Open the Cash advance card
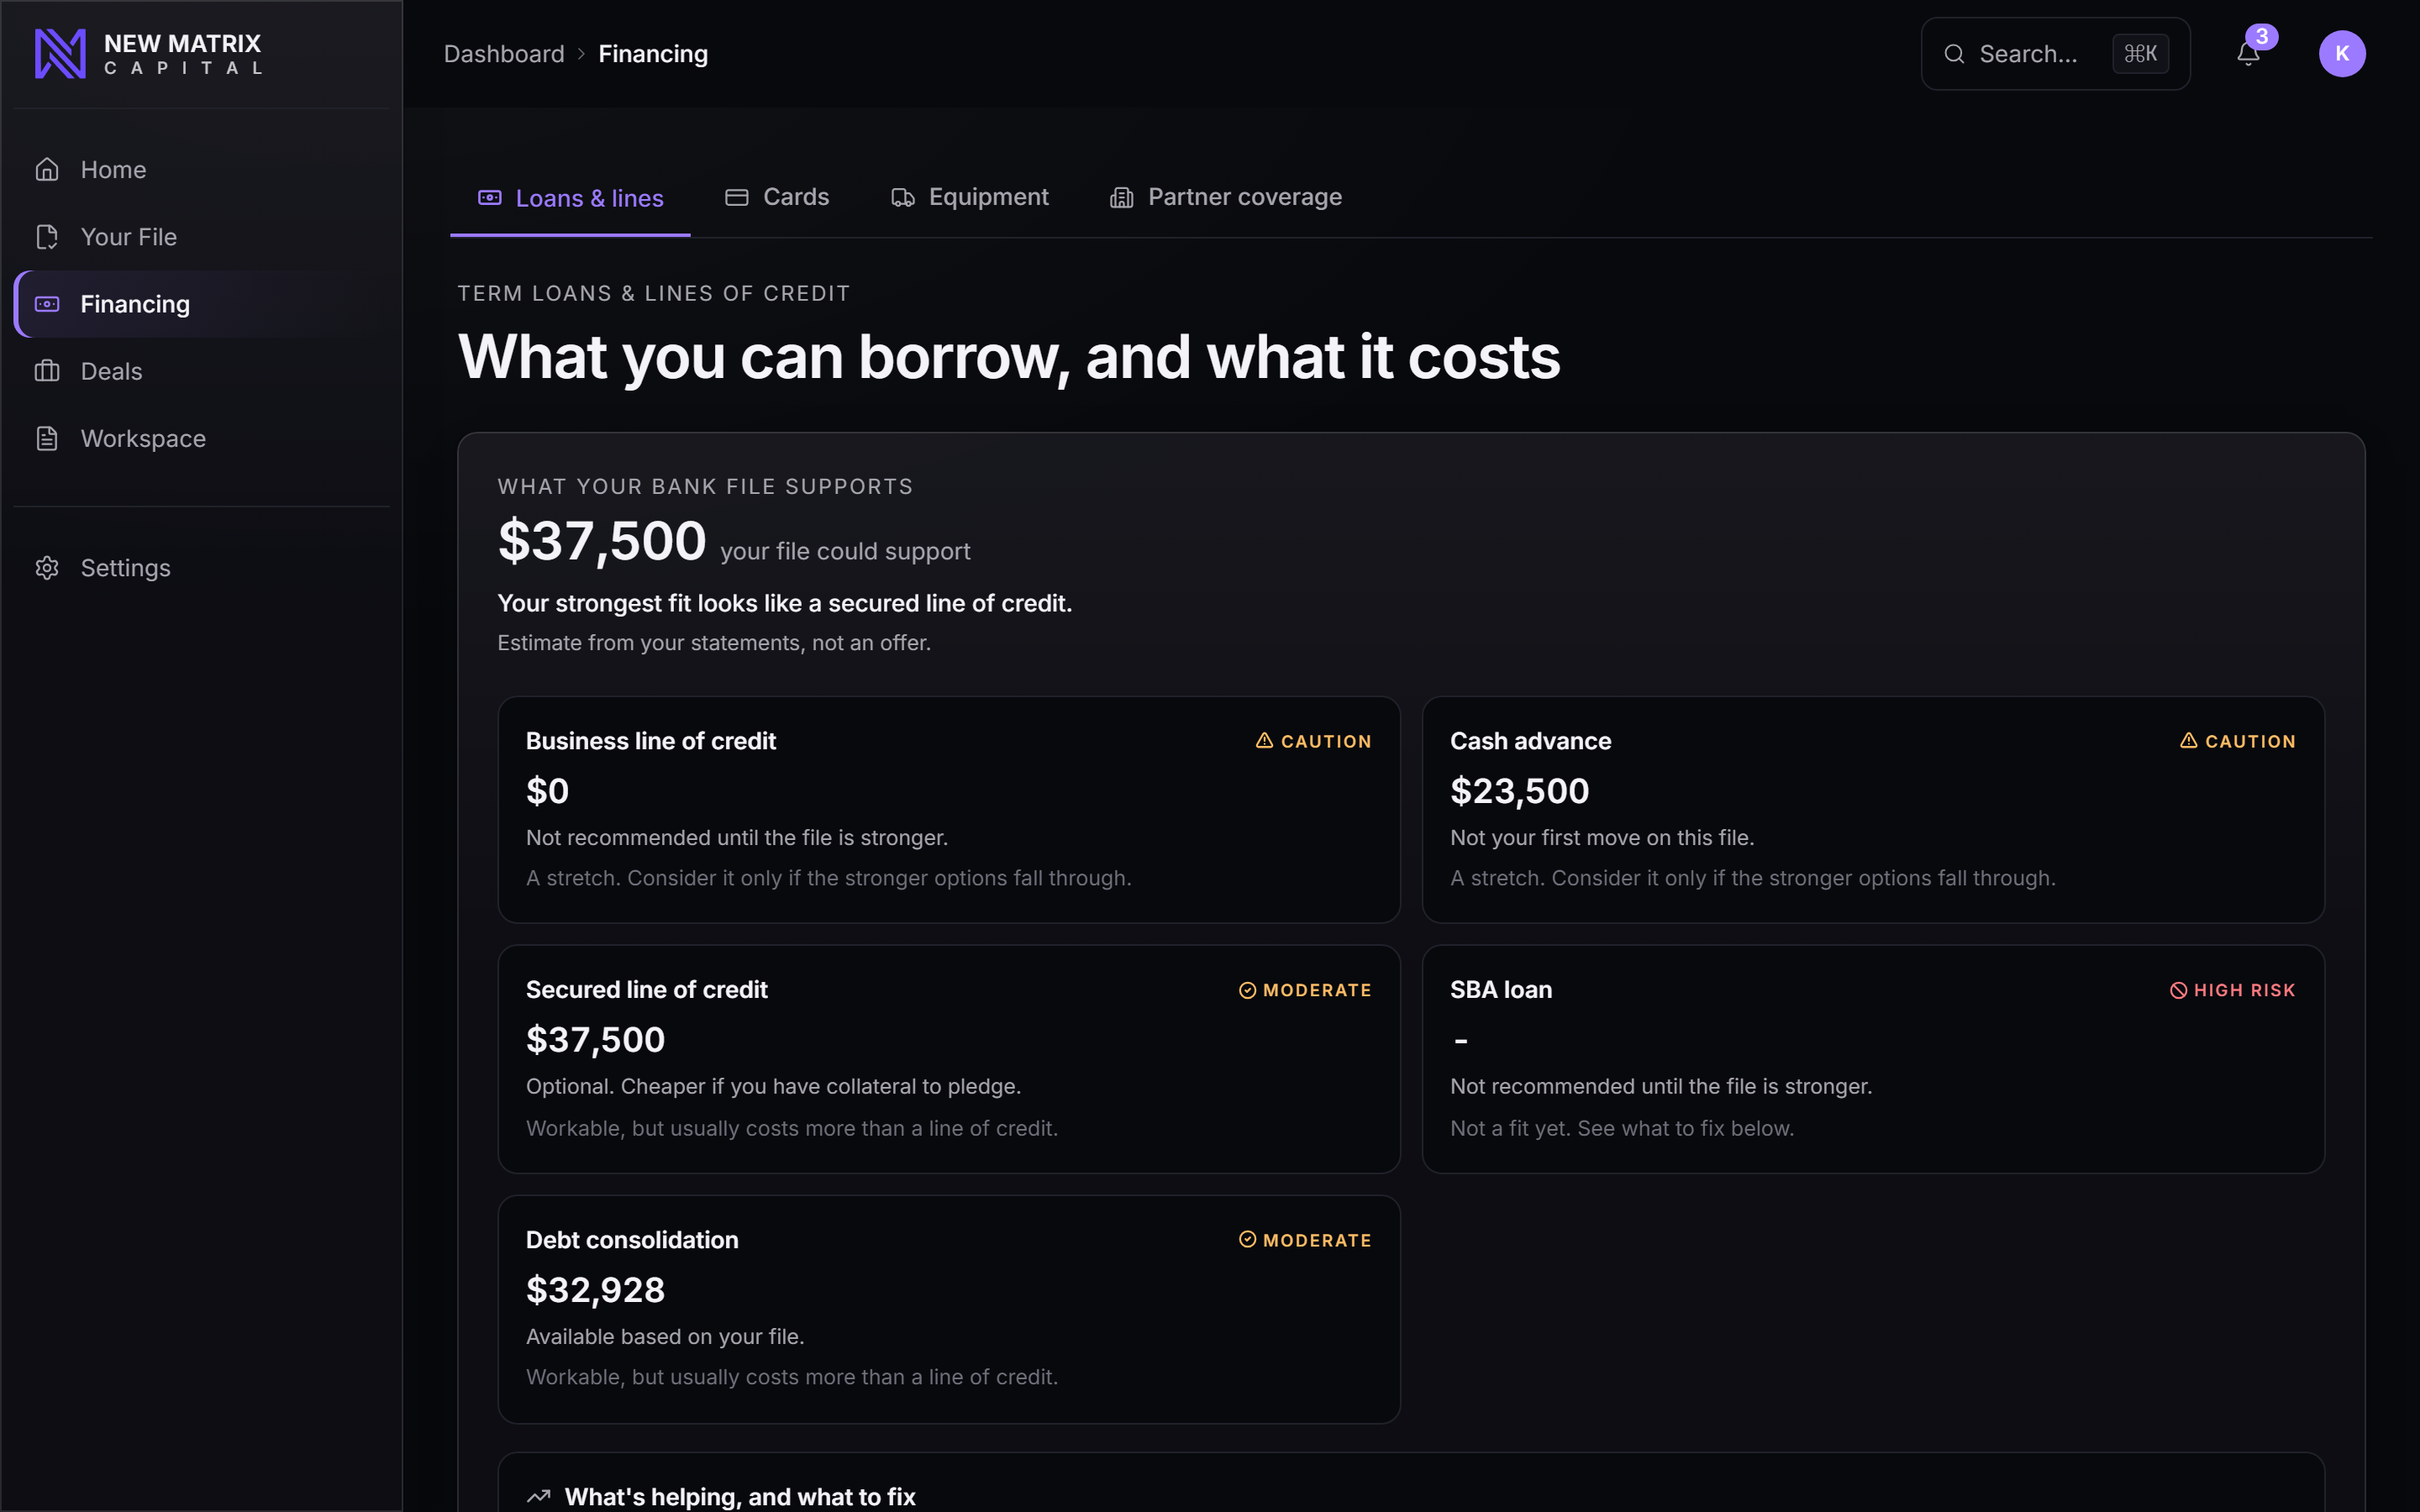Image resolution: width=2420 pixels, height=1512 pixels. (1873, 810)
